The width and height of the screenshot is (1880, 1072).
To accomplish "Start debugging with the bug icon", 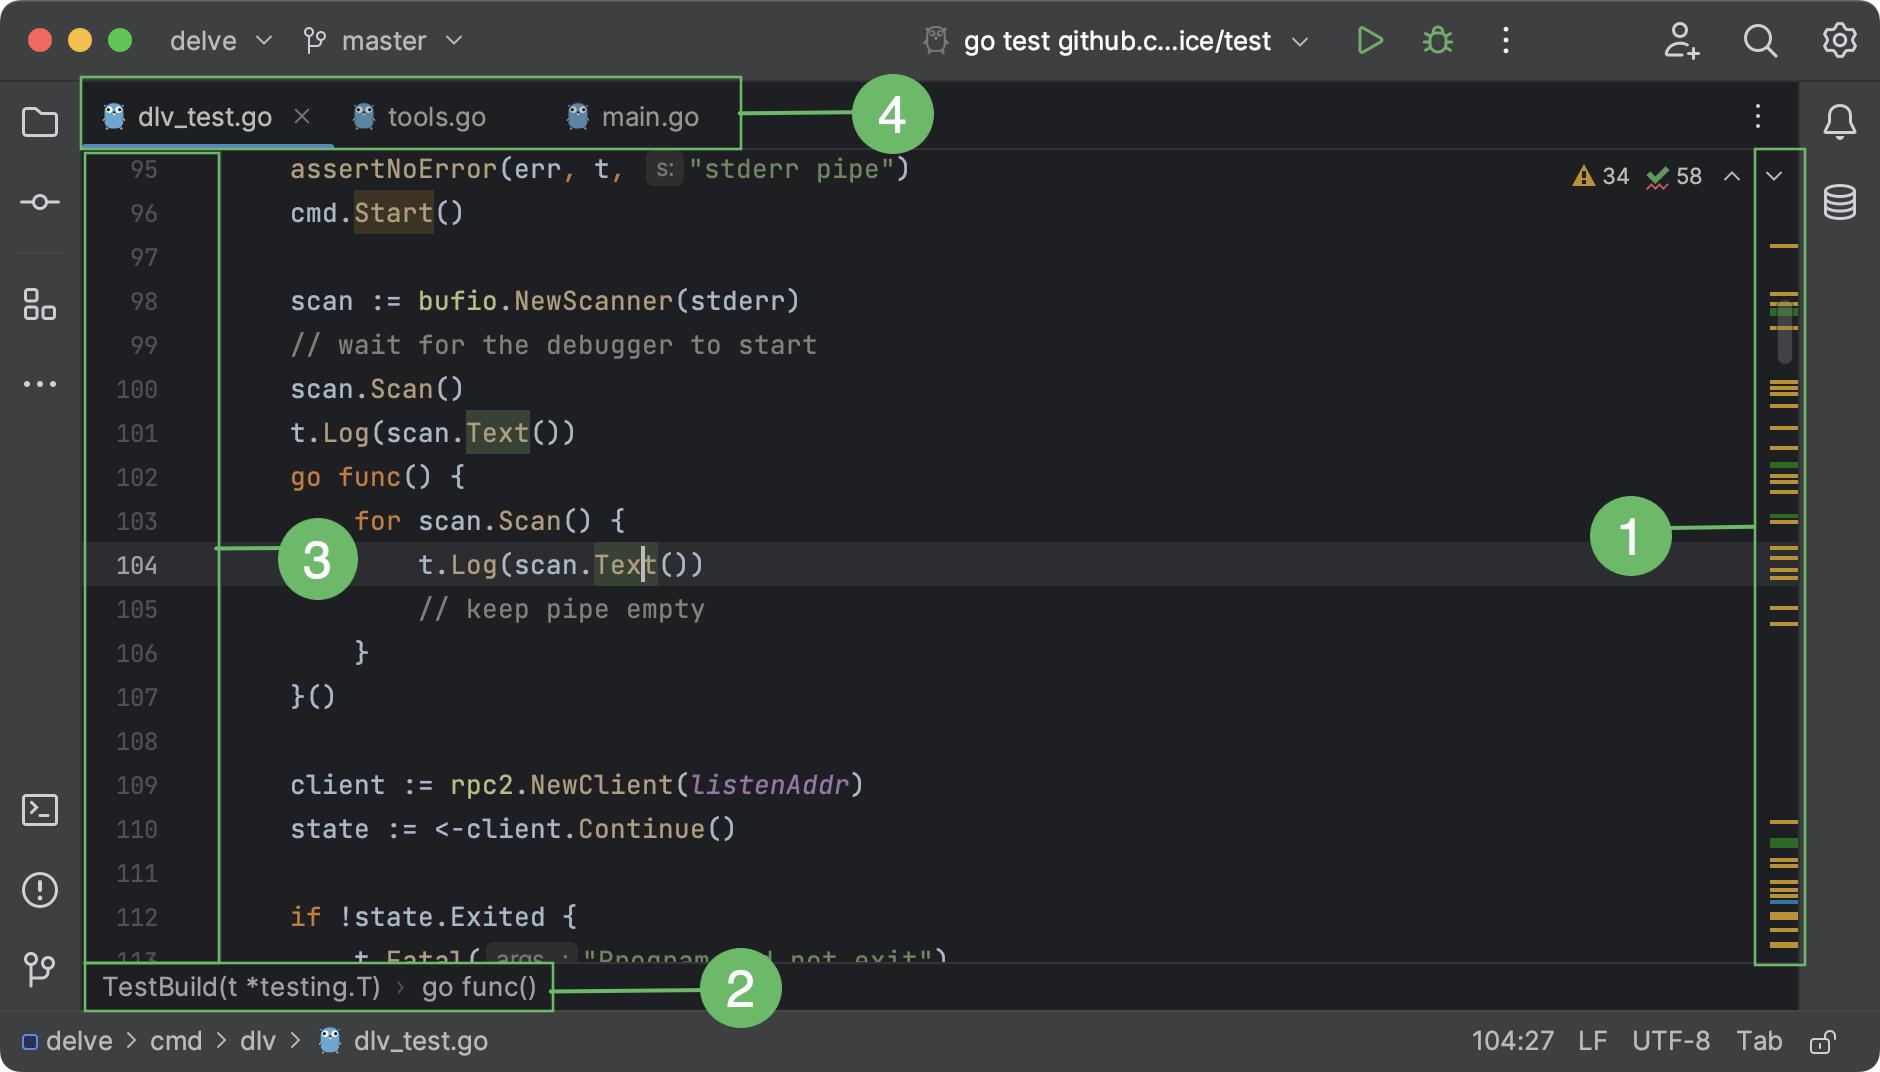I will coord(1437,40).
